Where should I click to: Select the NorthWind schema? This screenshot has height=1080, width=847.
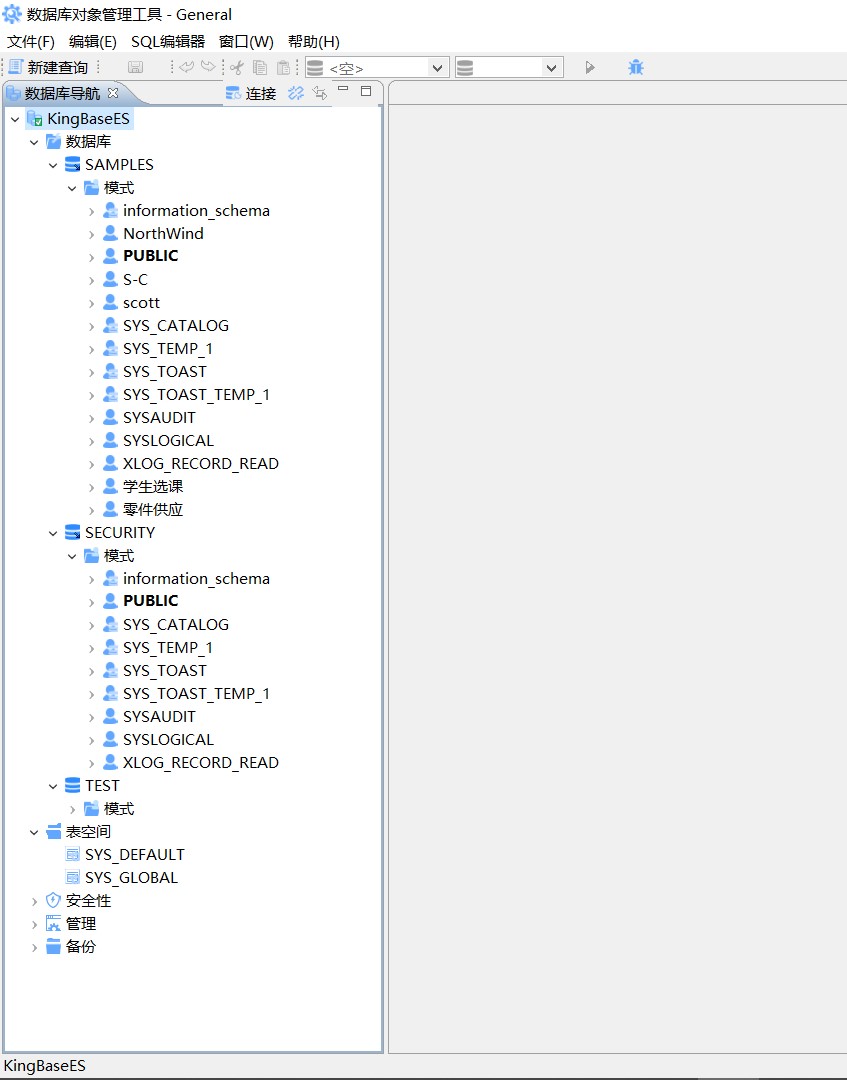tap(164, 233)
